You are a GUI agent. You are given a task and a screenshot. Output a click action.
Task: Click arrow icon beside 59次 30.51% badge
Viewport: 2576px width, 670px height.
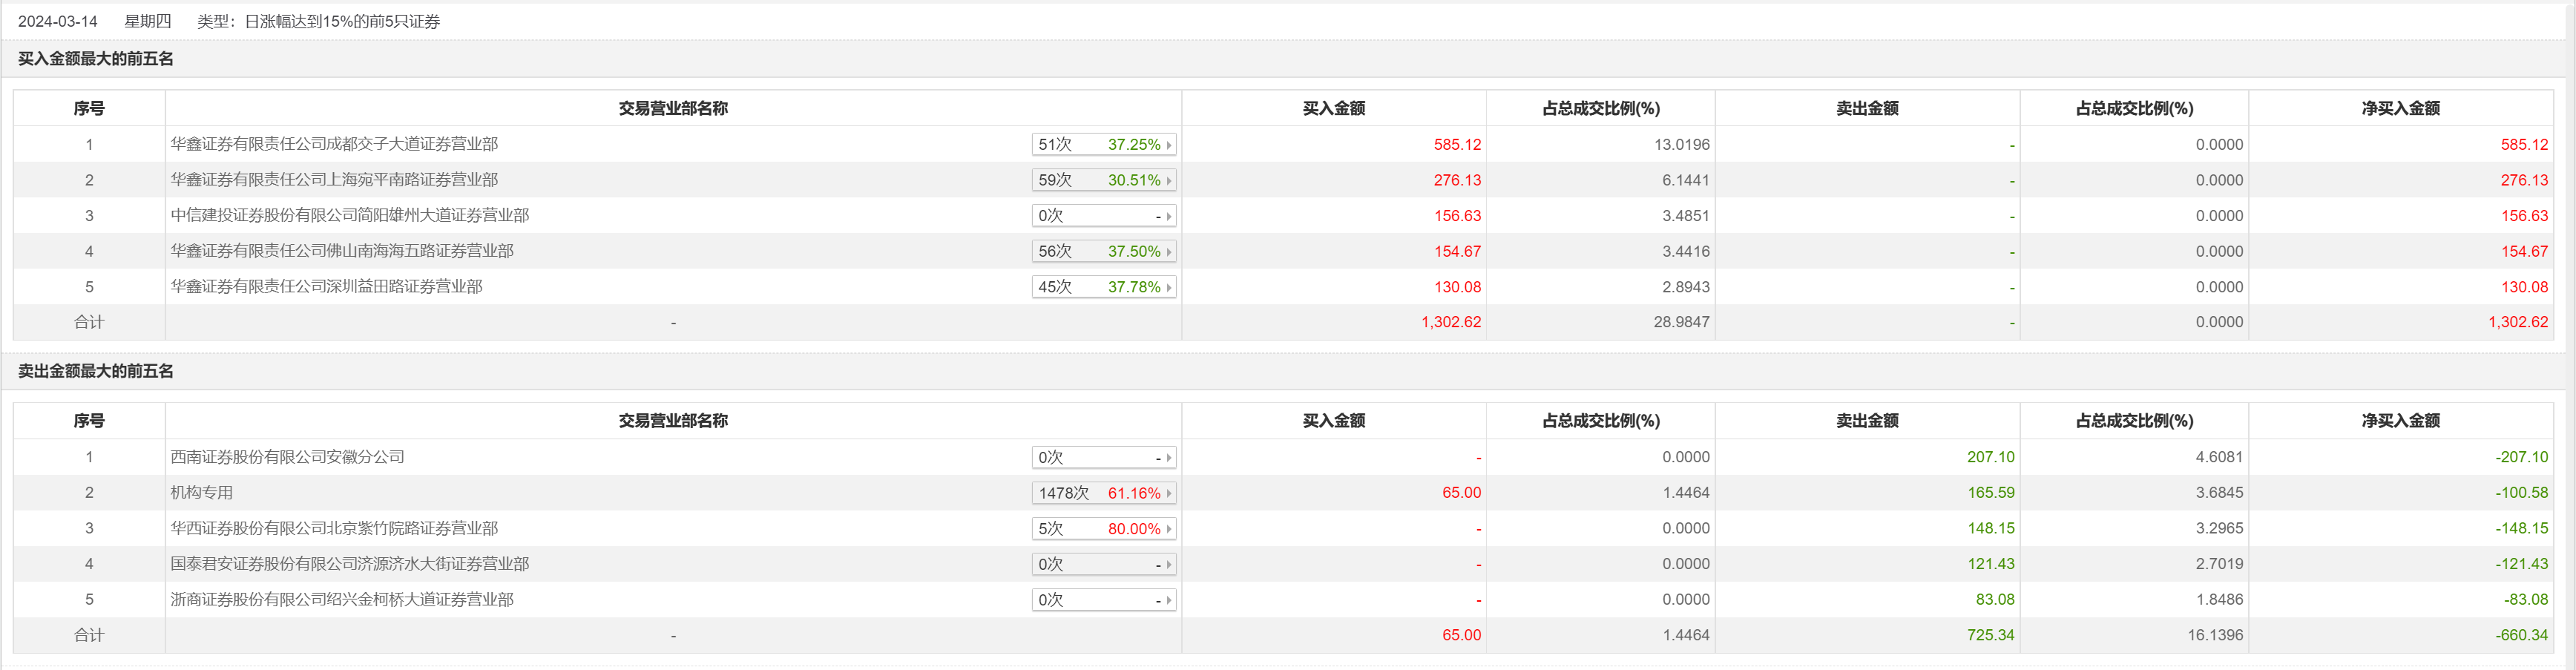[1168, 181]
